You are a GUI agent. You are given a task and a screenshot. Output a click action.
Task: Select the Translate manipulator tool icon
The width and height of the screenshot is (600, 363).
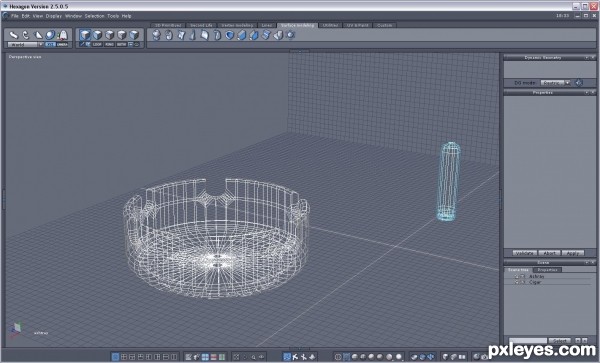click(x=14, y=35)
